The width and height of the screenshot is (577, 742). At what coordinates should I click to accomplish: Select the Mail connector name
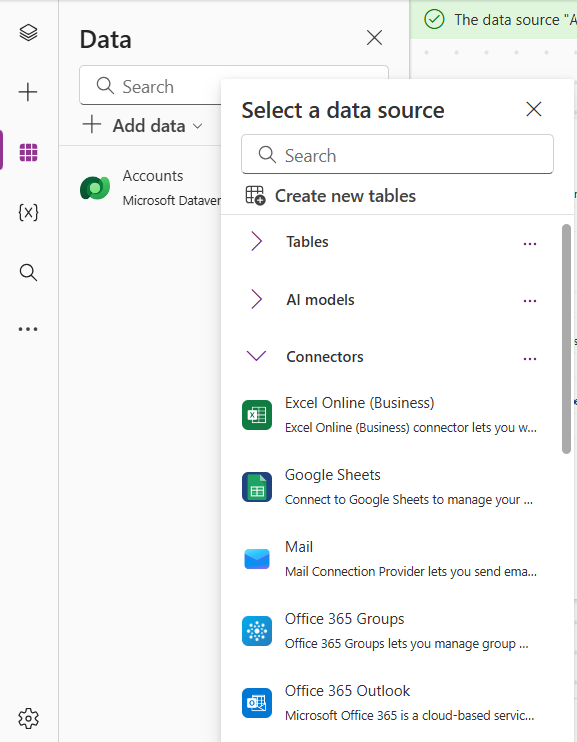299,547
